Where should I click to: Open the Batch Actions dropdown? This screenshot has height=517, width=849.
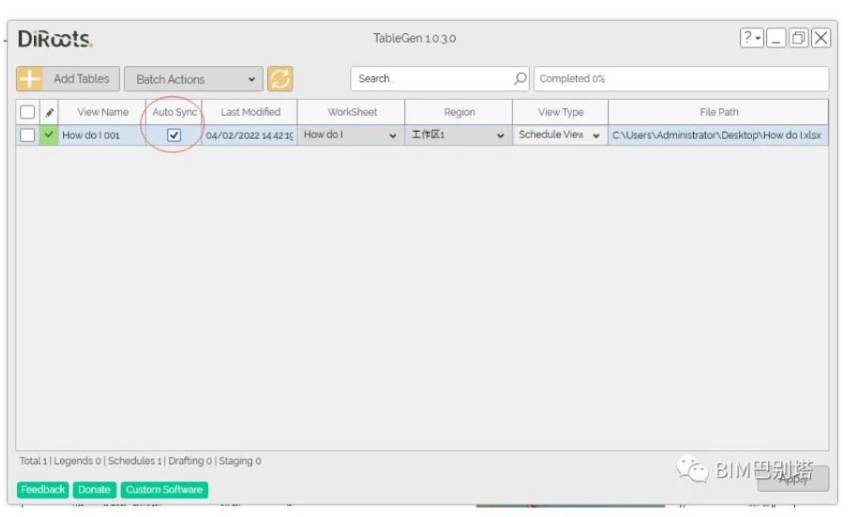pos(193,79)
